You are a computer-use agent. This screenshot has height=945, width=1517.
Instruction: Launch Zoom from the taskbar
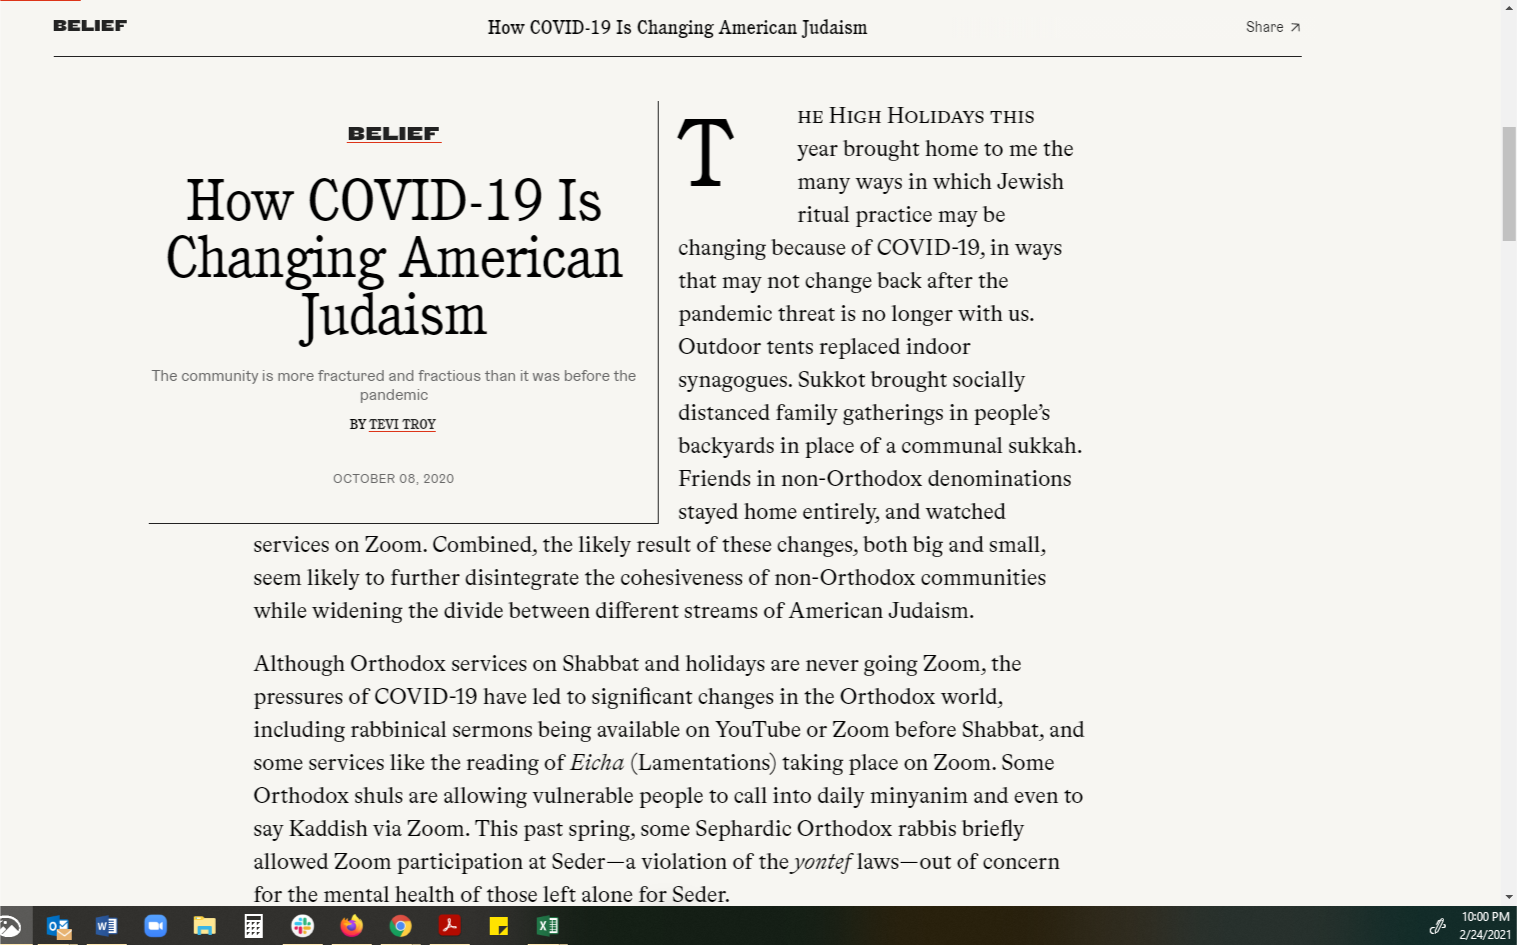tap(155, 926)
